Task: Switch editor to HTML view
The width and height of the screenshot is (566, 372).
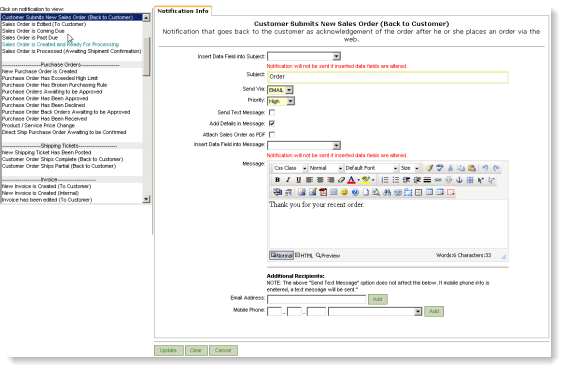Action: click(x=304, y=255)
